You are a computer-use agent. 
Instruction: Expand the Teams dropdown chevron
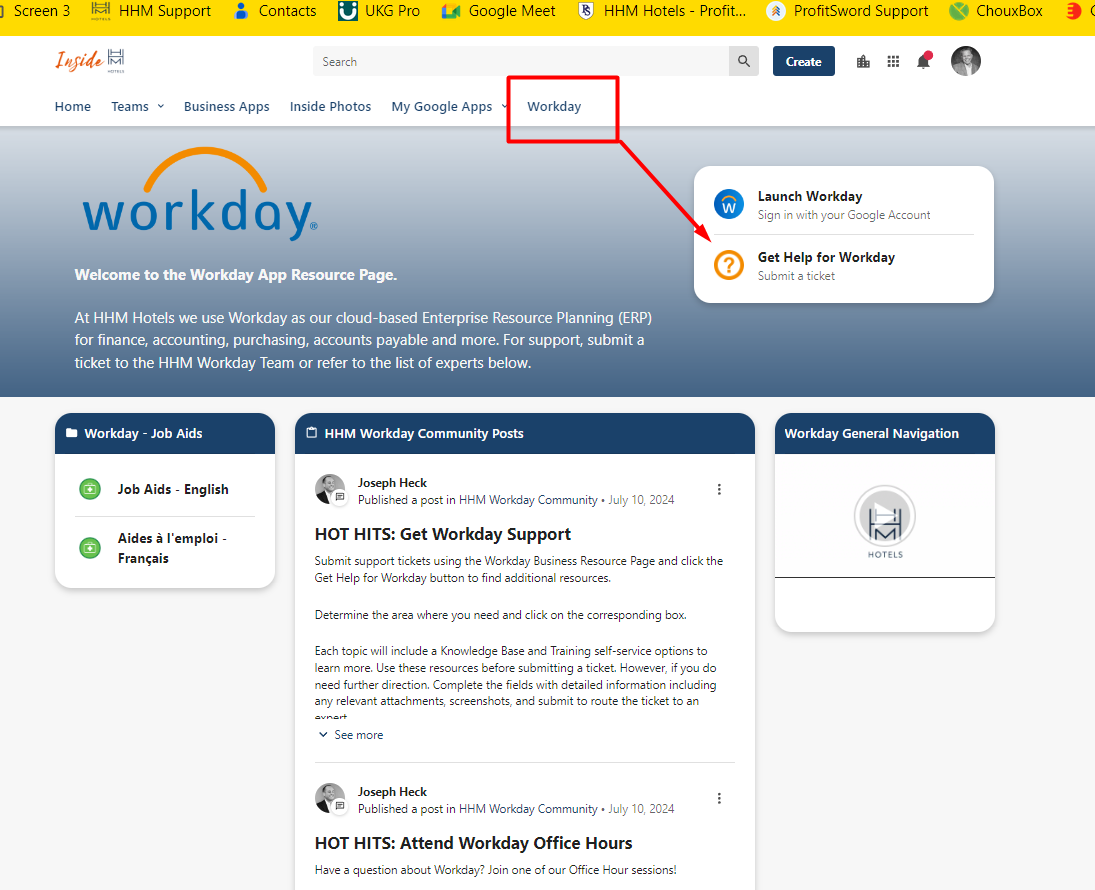[161, 106]
